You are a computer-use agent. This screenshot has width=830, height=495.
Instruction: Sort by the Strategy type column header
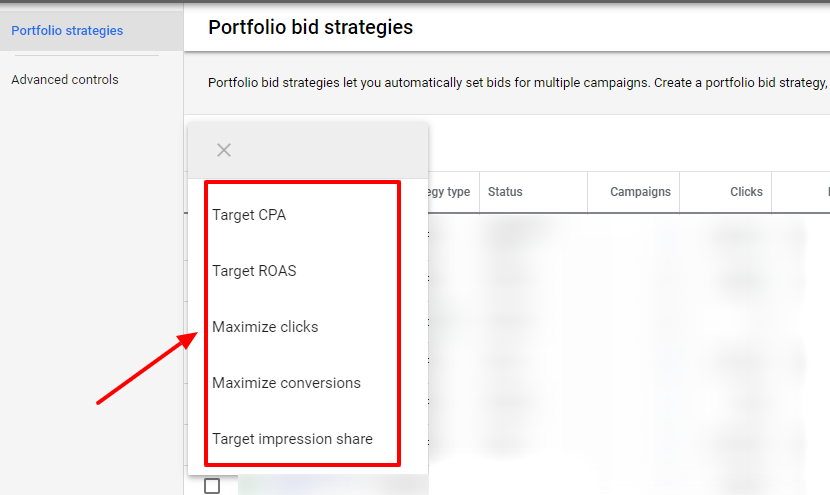pos(450,192)
